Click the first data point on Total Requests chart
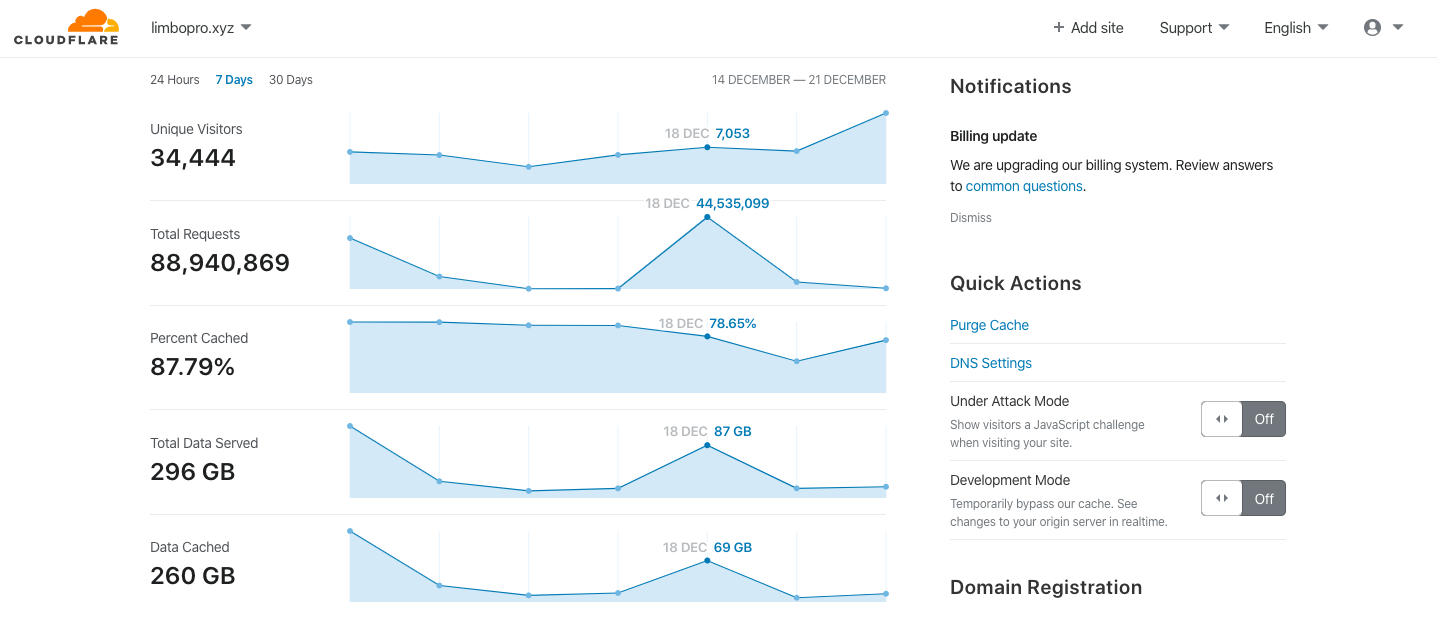 pyautogui.click(x=350, y=238)
